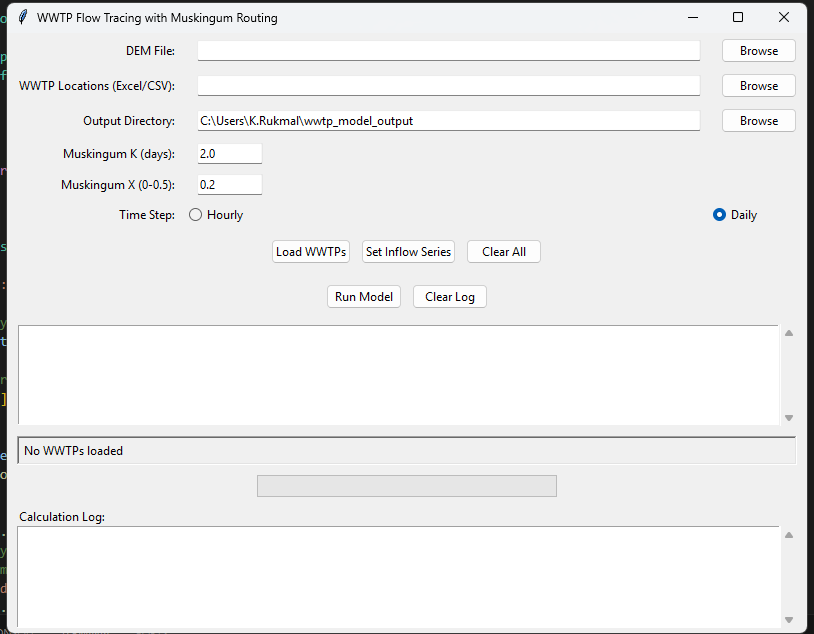Select the Daily time step

click(719, 214)
